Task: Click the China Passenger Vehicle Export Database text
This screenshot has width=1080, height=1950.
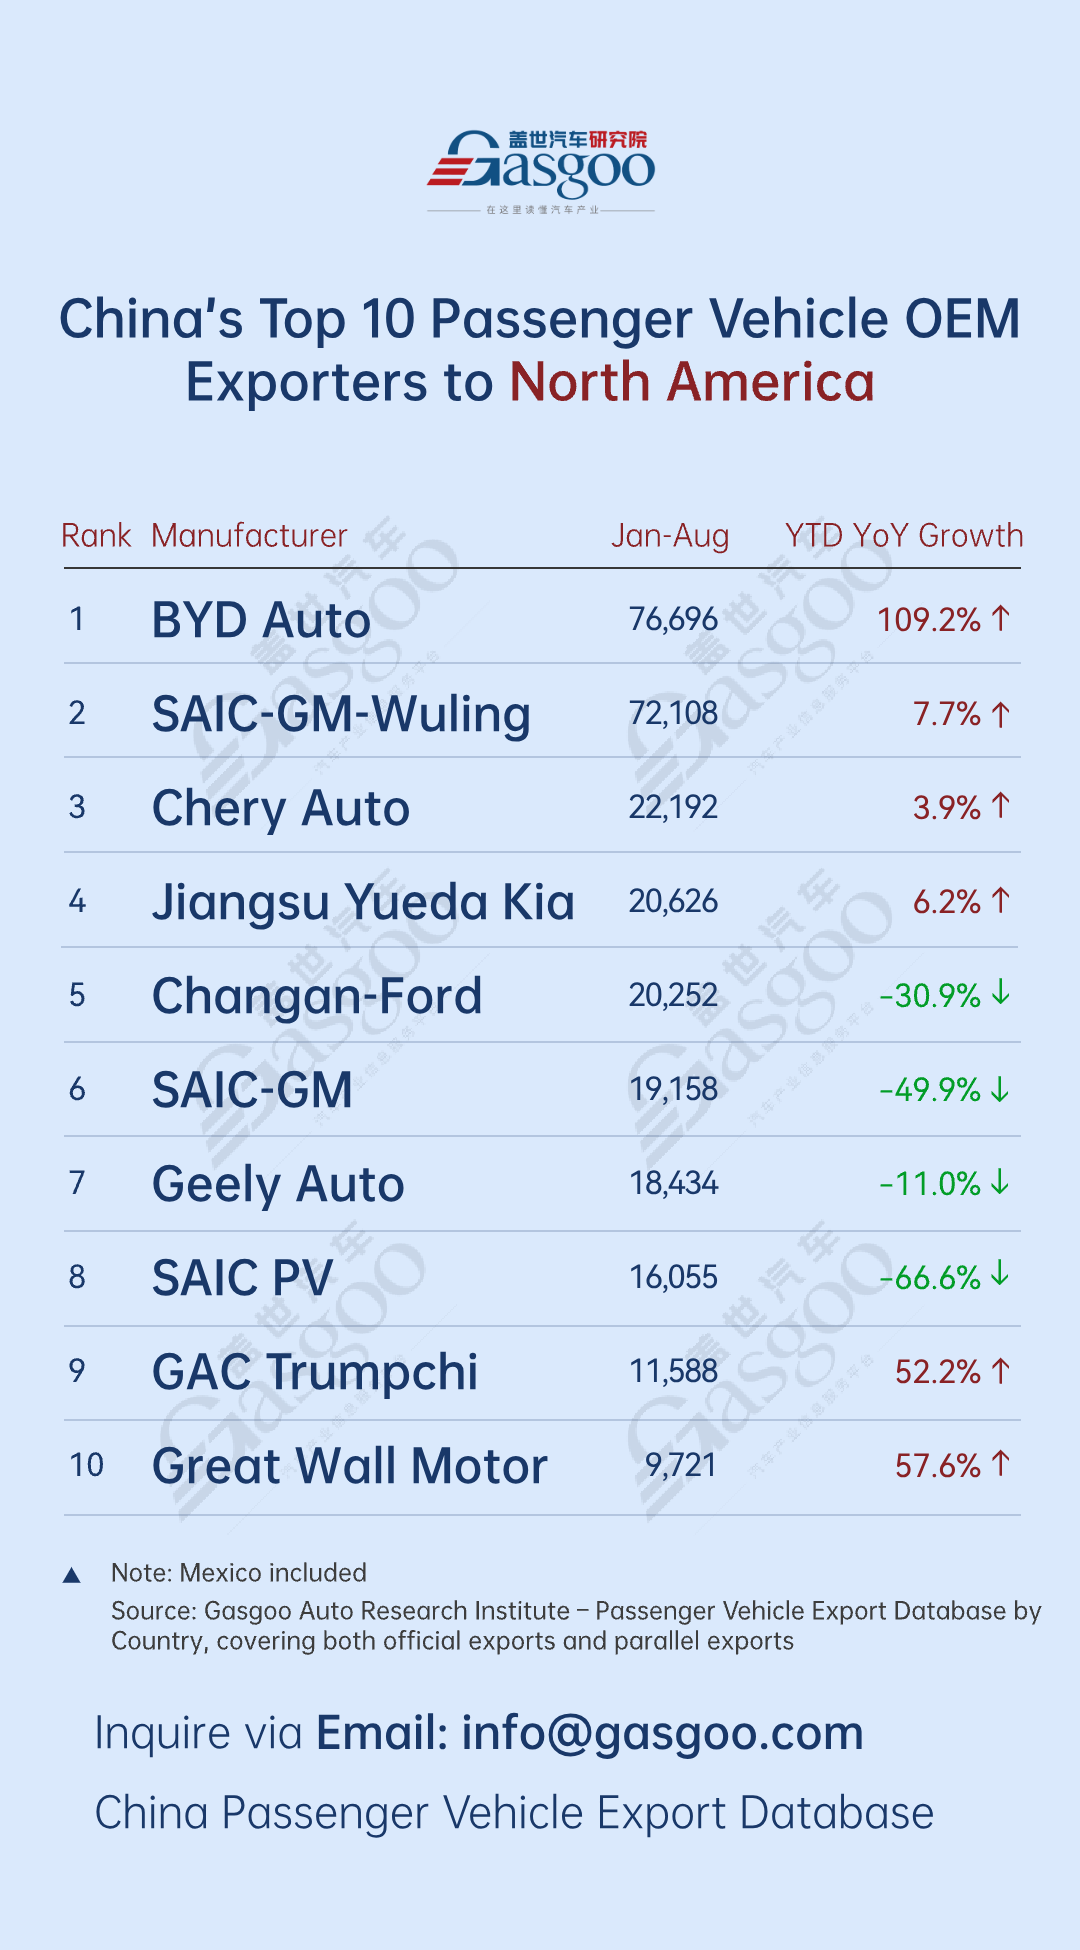Action: click(514, 1813)
